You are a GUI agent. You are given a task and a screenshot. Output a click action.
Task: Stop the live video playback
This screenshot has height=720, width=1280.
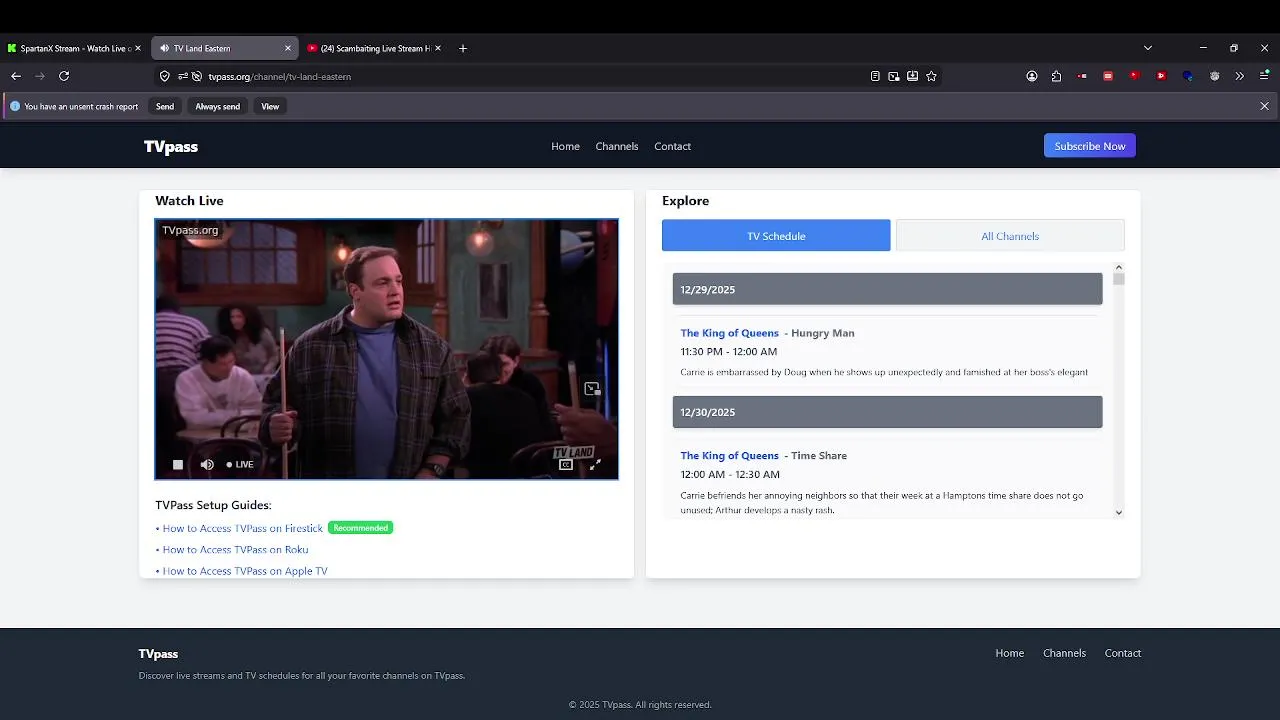click(178, 465)
